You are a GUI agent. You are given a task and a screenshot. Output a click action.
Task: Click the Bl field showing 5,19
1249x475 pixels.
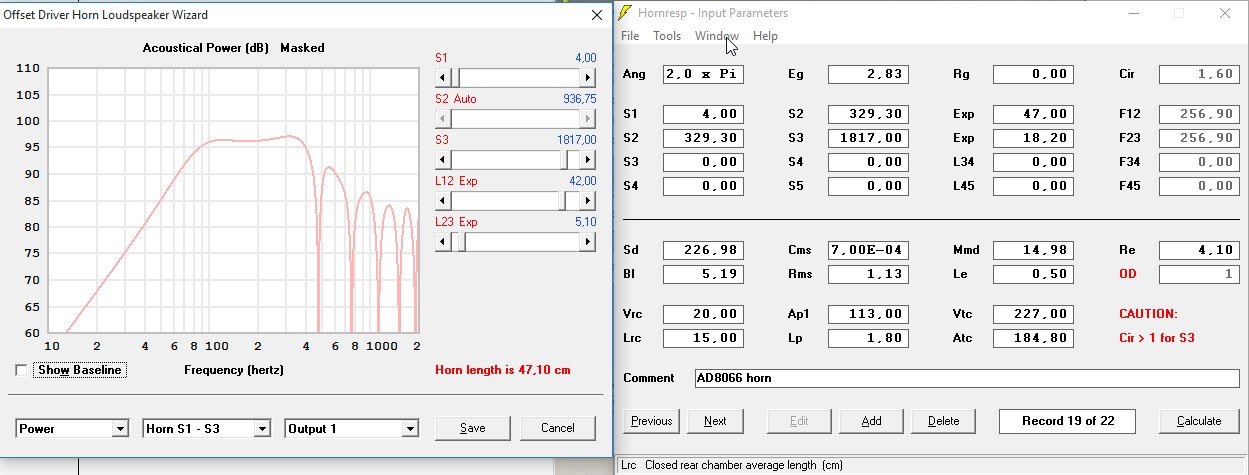(703, 274)
